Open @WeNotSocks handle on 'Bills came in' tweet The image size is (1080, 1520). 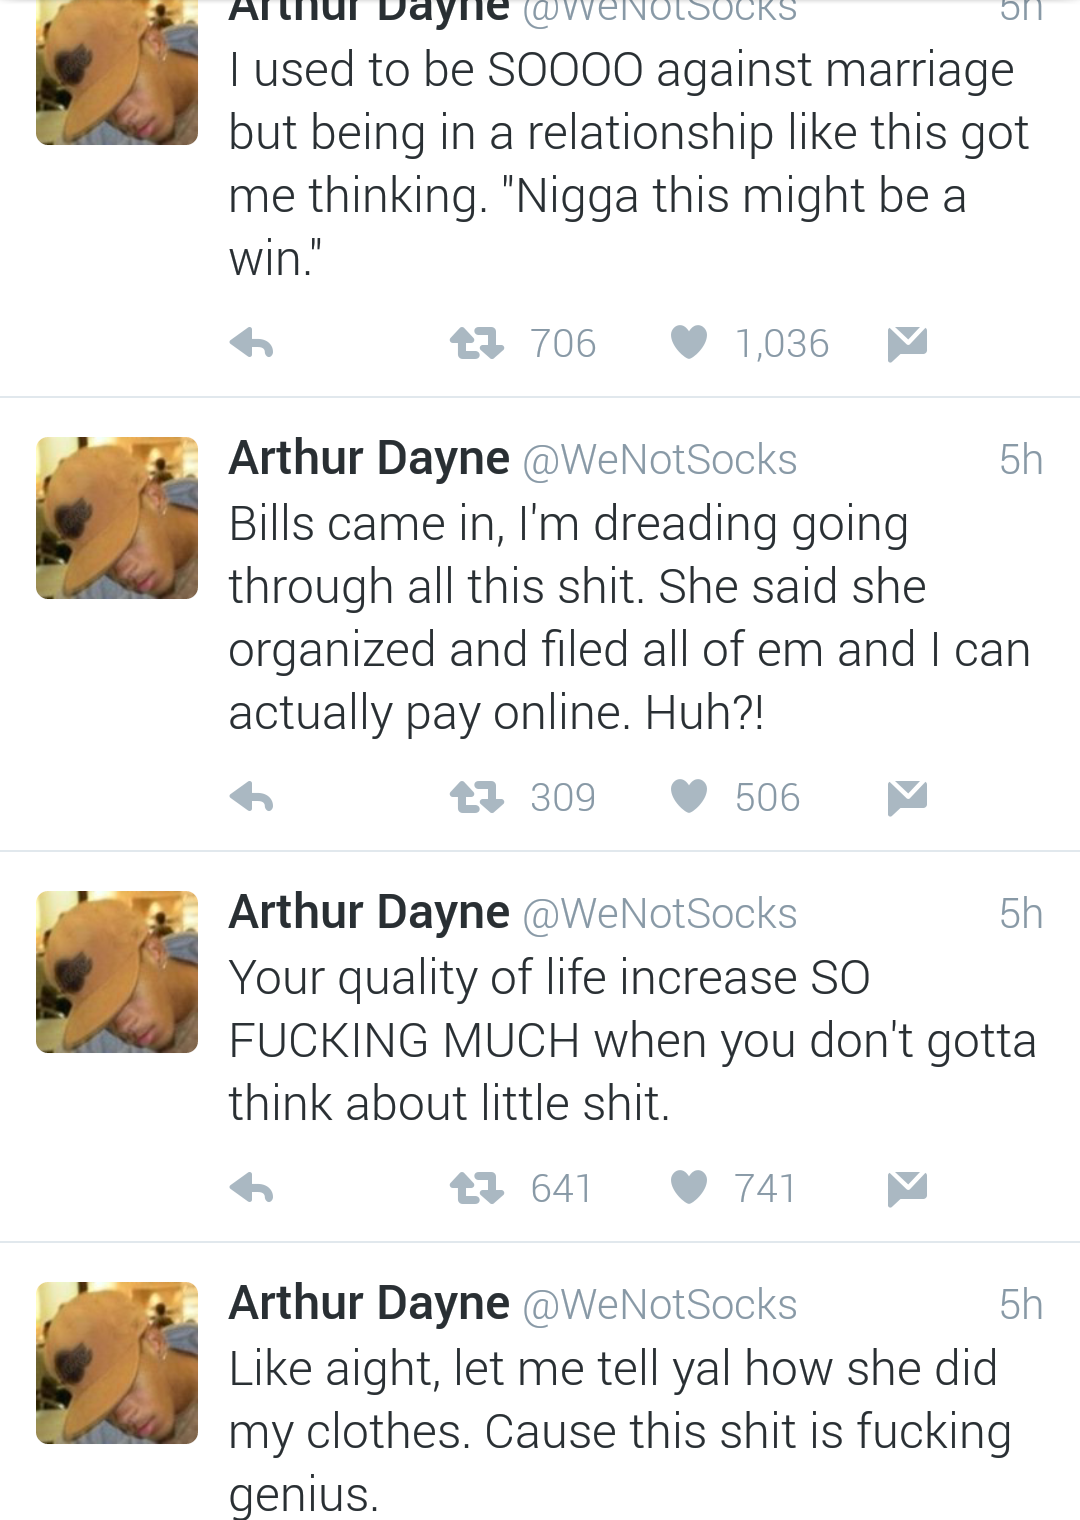tap(660, 460)
